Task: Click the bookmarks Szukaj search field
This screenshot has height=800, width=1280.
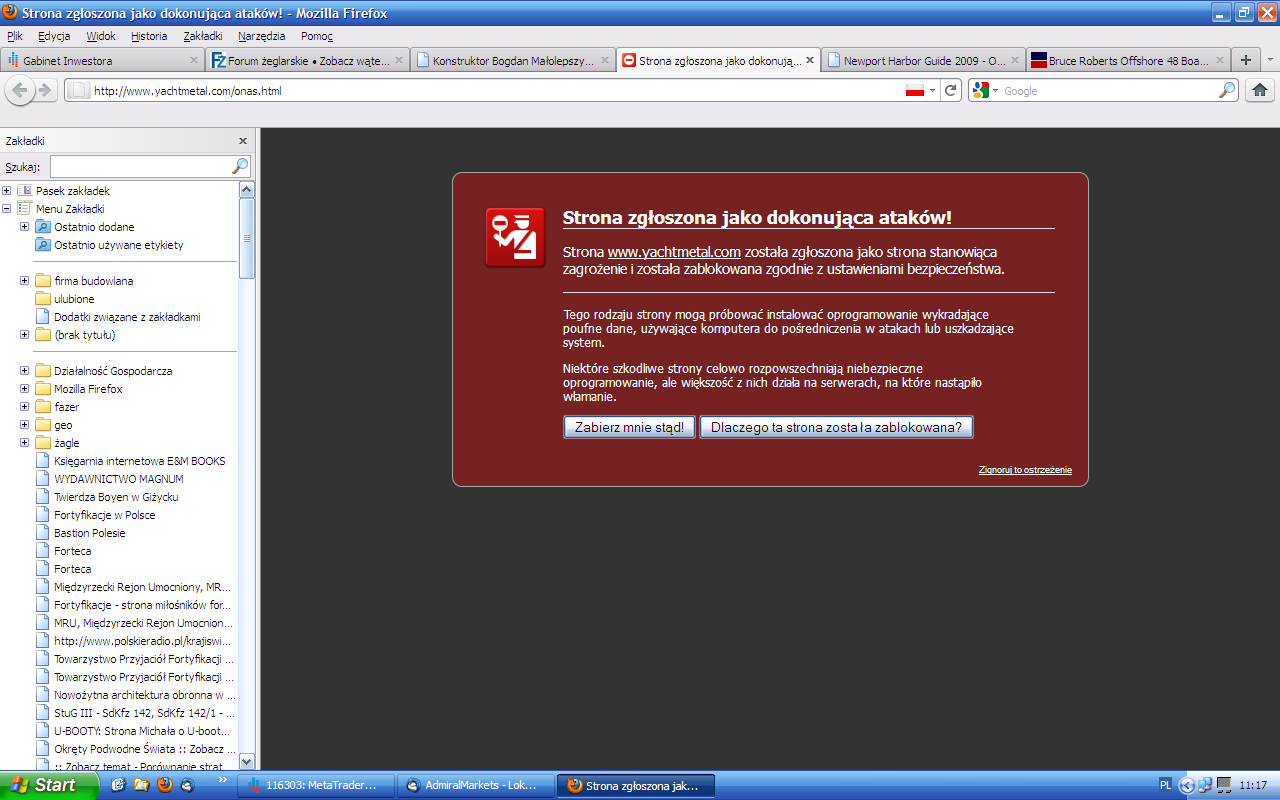Action: coord(141,166)
